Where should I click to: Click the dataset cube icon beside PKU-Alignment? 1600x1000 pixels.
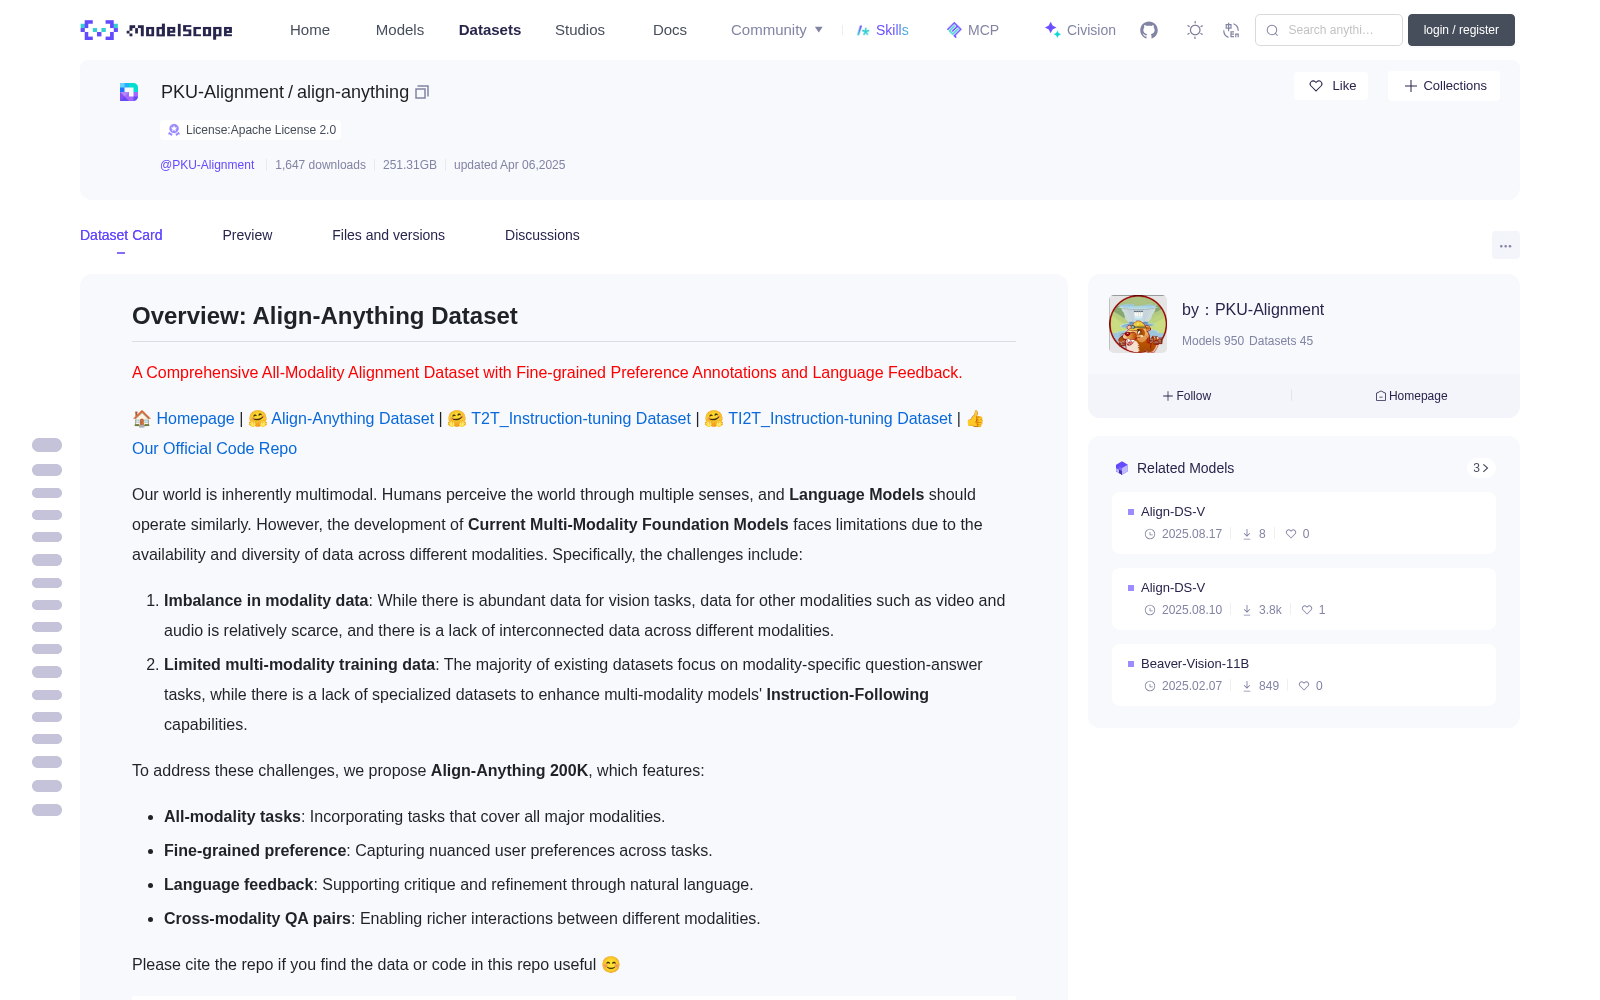[x=129, y=92]
